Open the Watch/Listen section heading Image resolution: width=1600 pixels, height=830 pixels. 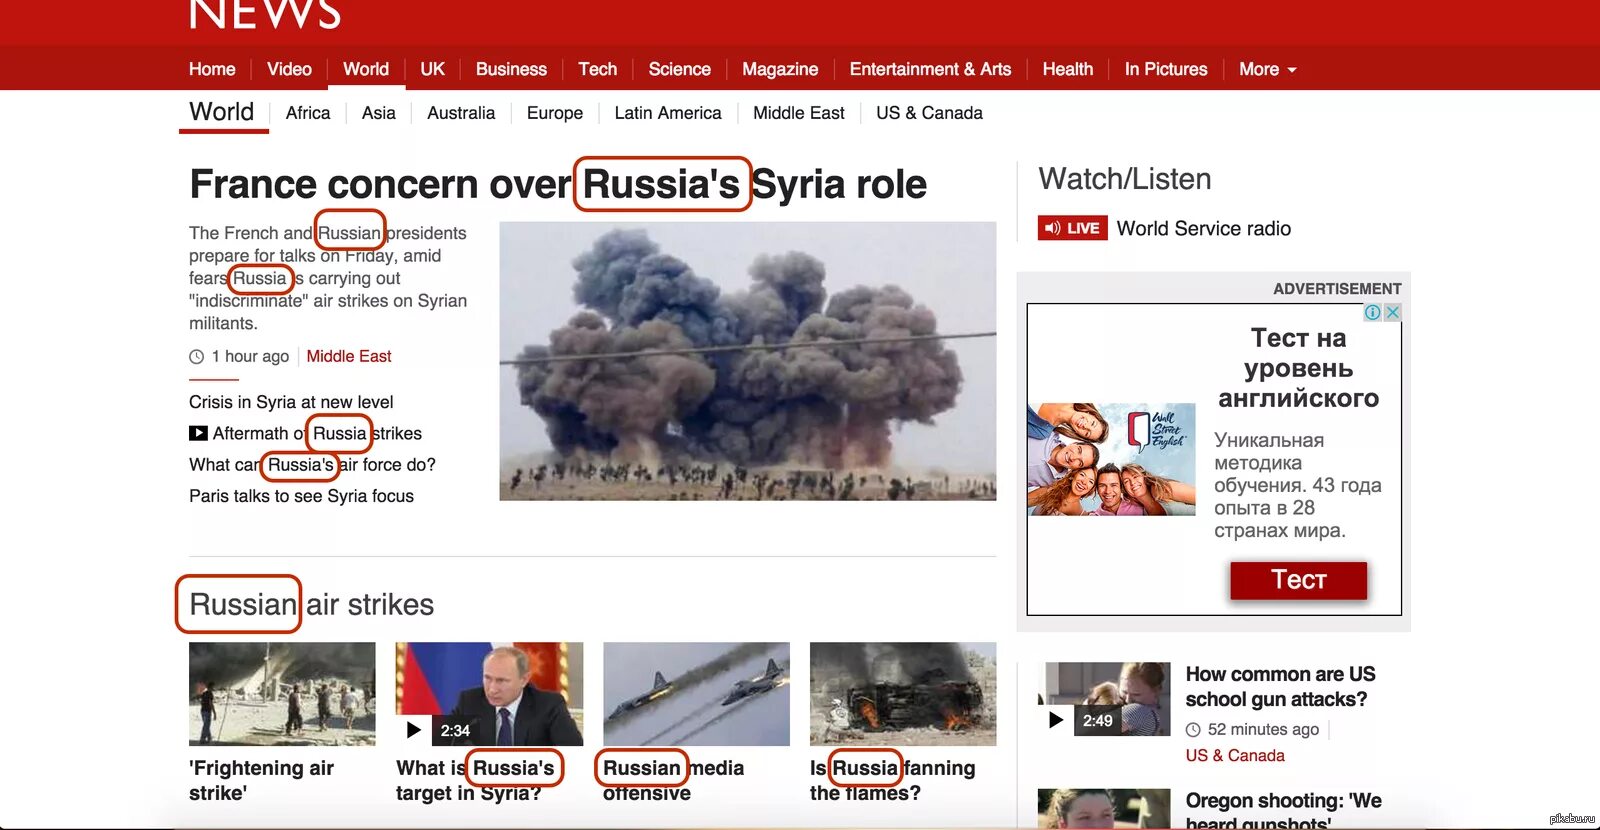coord(1125,179)
